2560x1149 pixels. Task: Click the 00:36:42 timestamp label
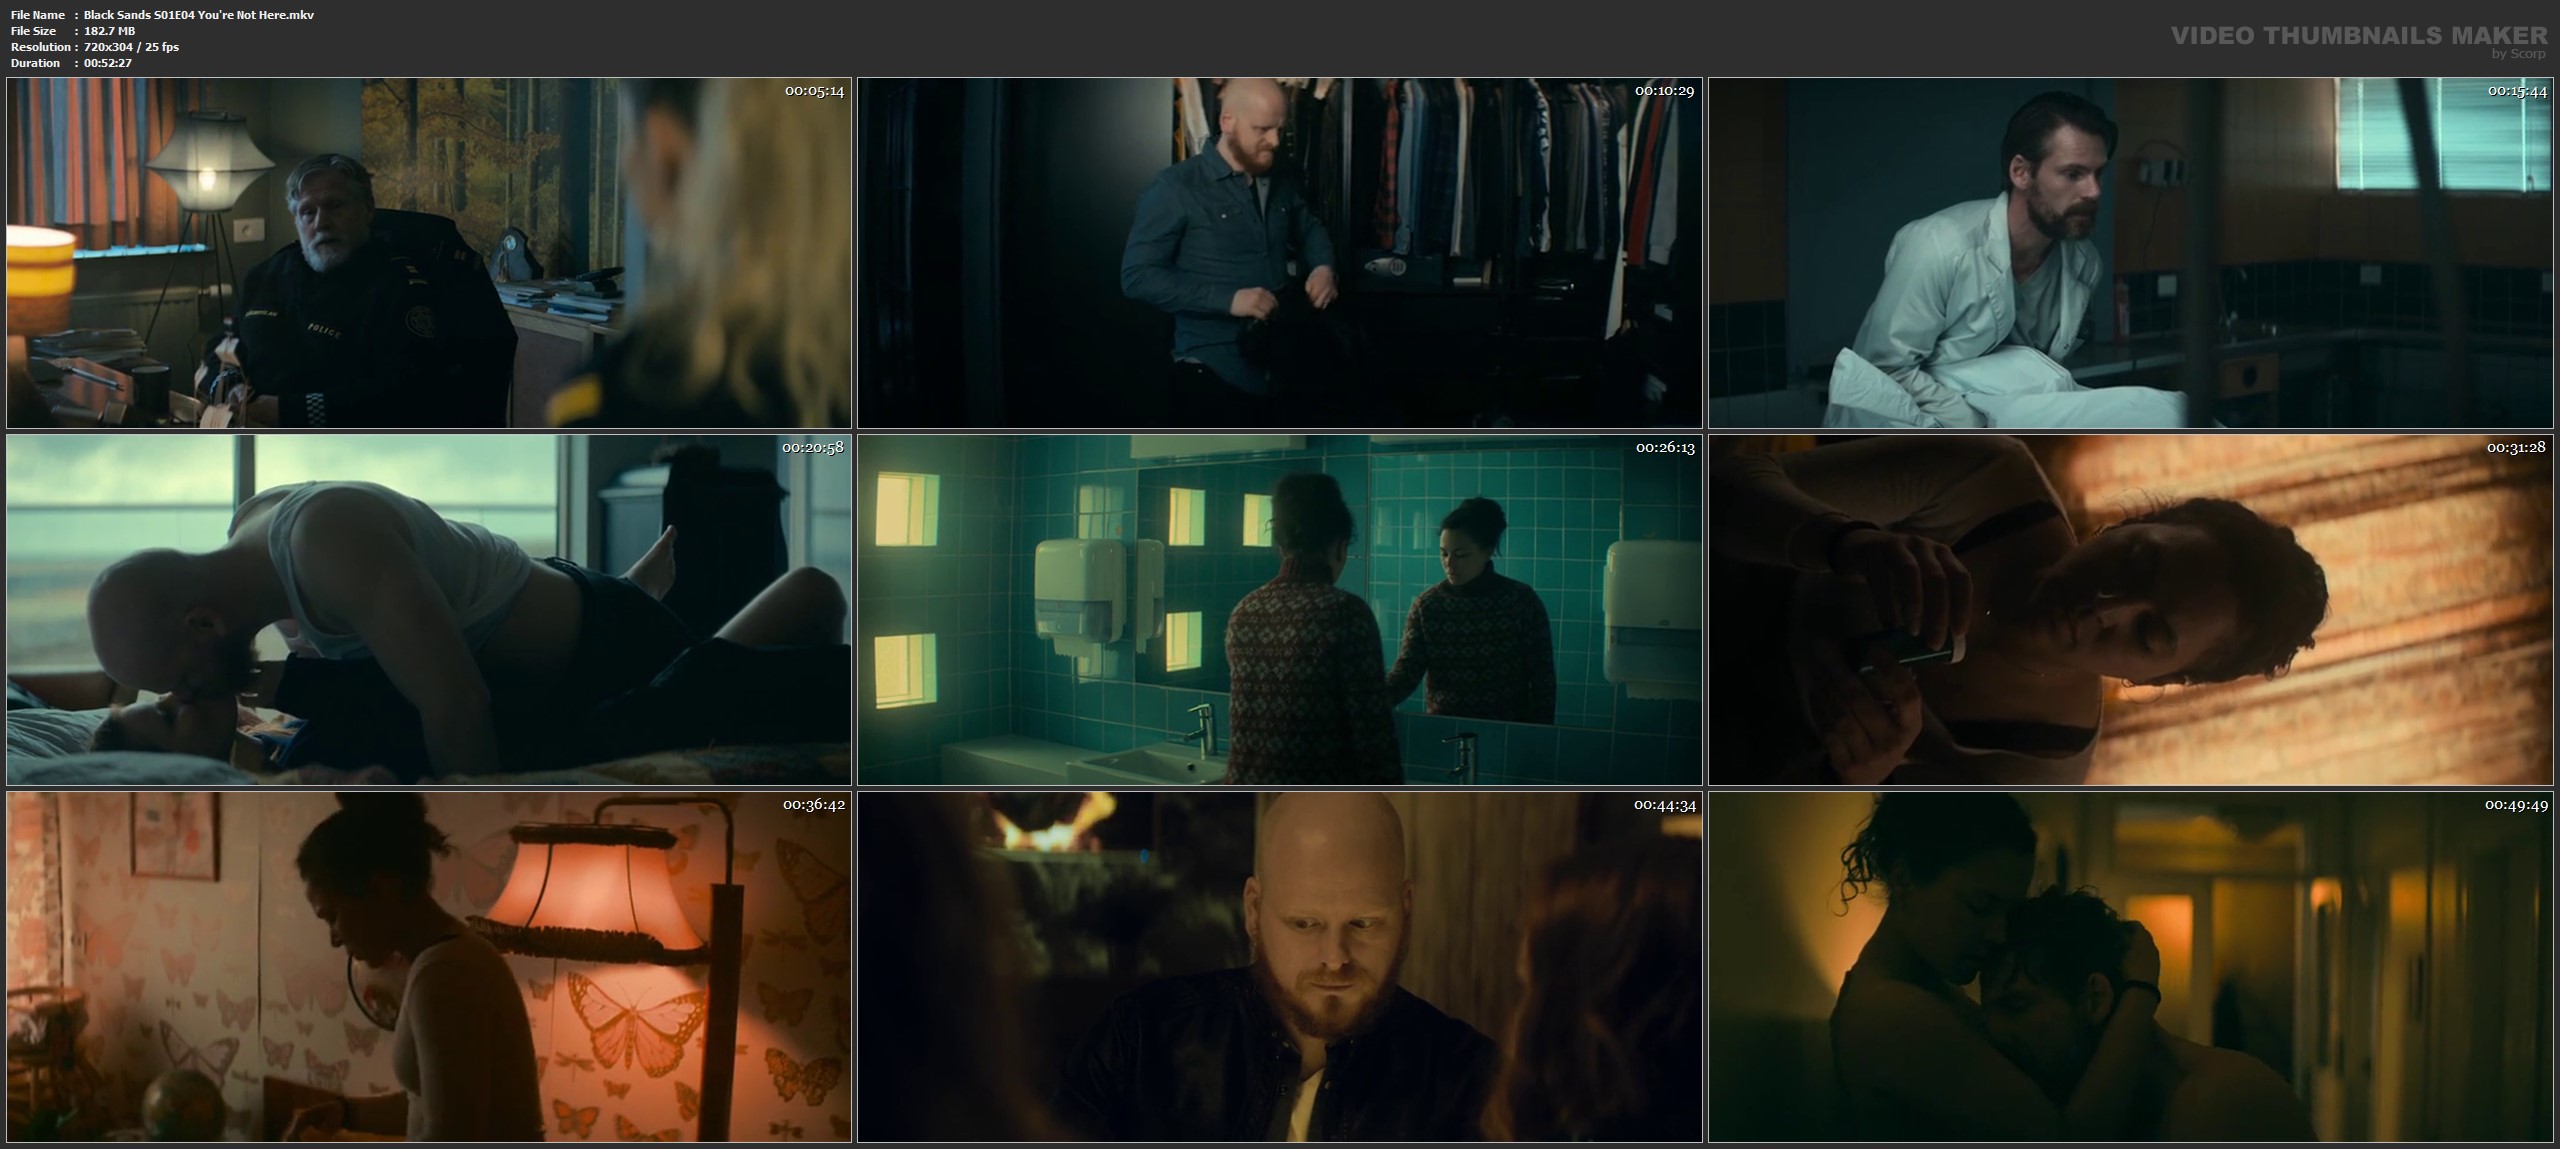[814, 805]
